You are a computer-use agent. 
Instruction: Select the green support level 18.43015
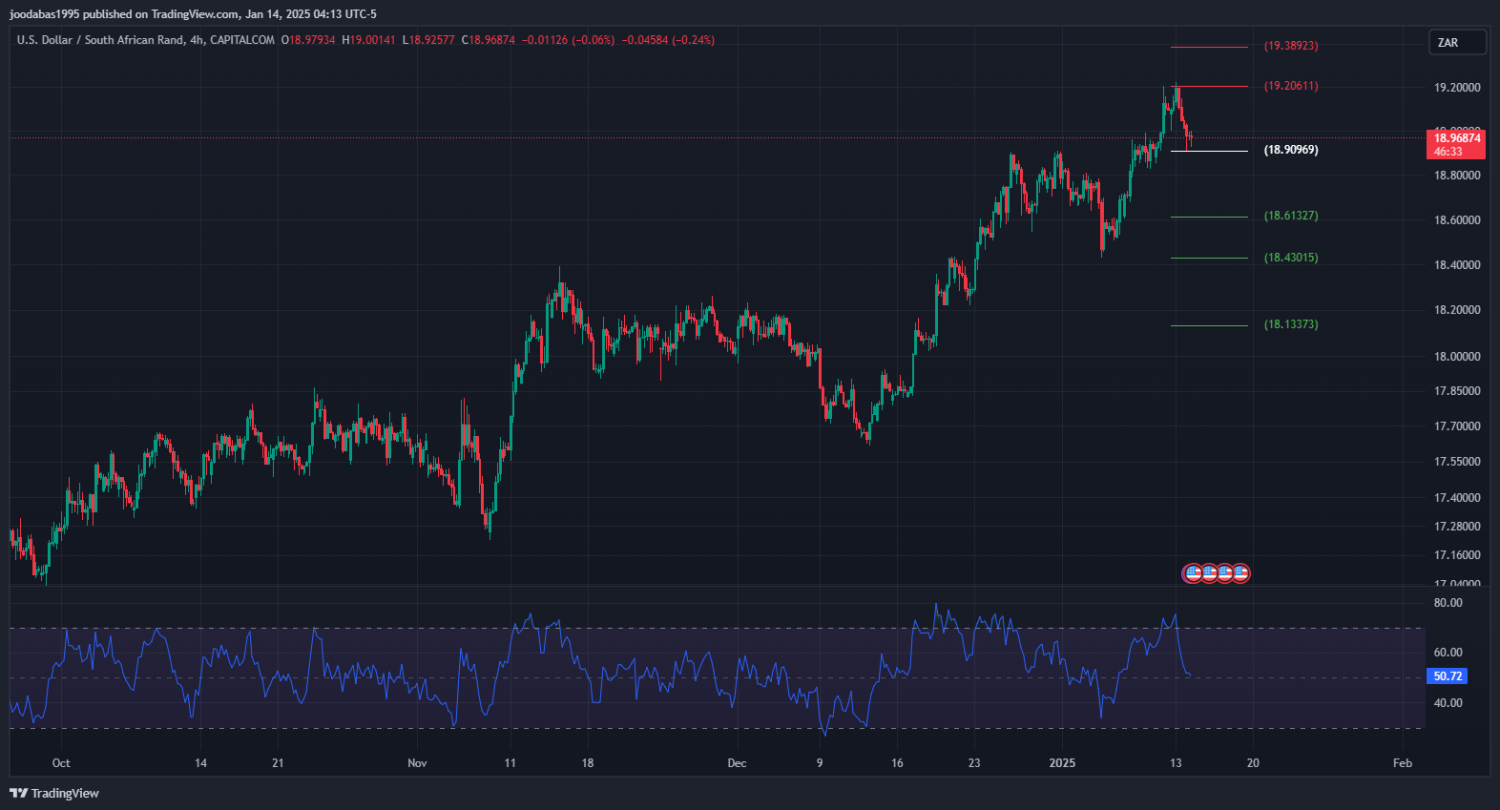point(1210,258)
